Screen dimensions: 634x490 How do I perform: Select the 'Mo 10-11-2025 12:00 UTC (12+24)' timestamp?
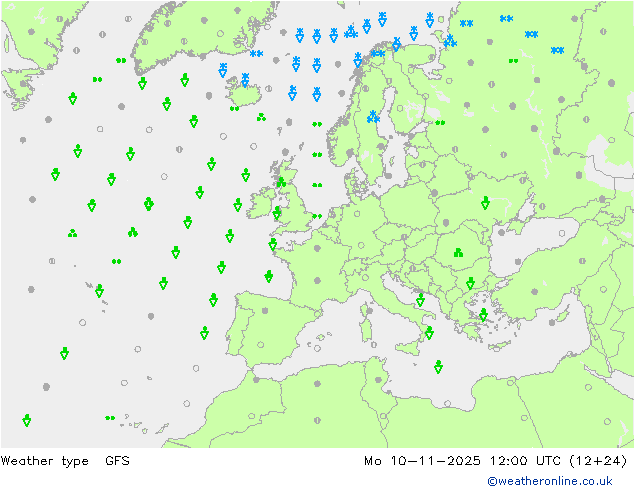point(496,461)
